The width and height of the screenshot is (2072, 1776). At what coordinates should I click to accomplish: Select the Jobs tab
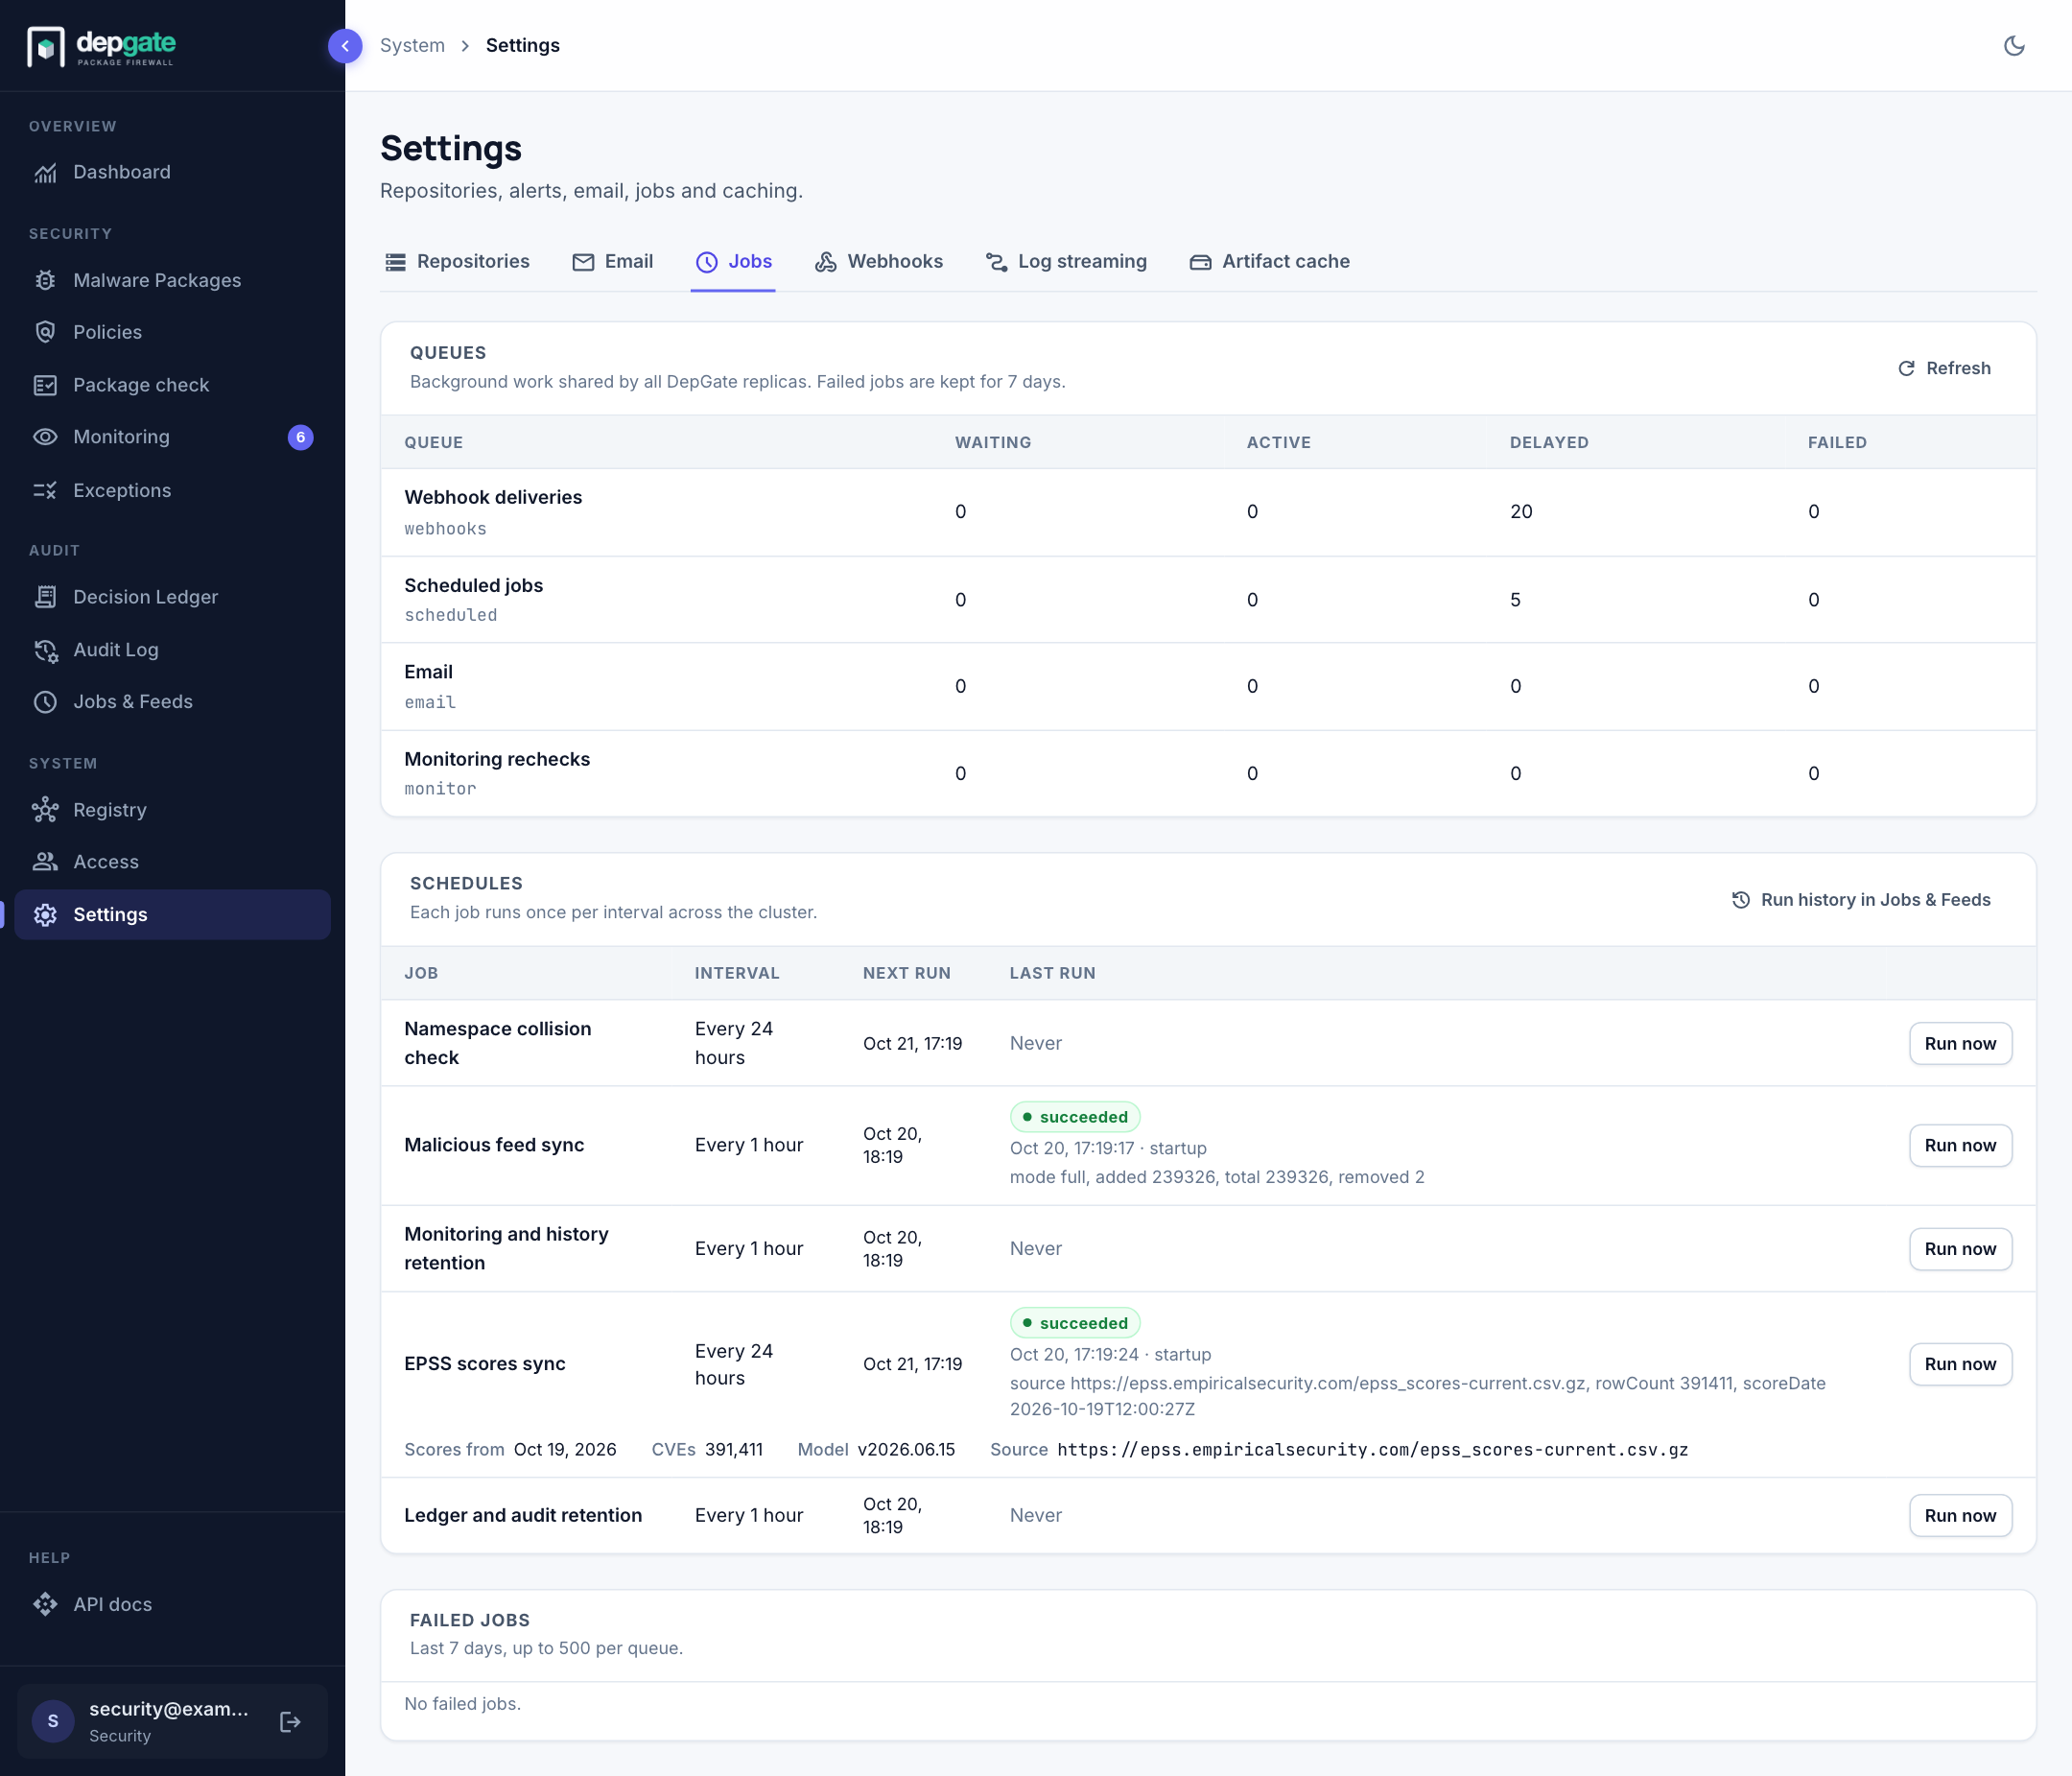pyautogui.click(x=733, y=262)
